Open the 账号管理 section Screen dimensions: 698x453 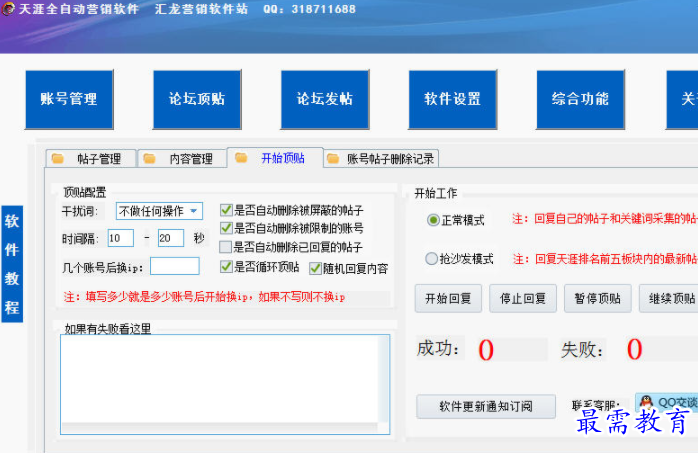coord(69,99)
